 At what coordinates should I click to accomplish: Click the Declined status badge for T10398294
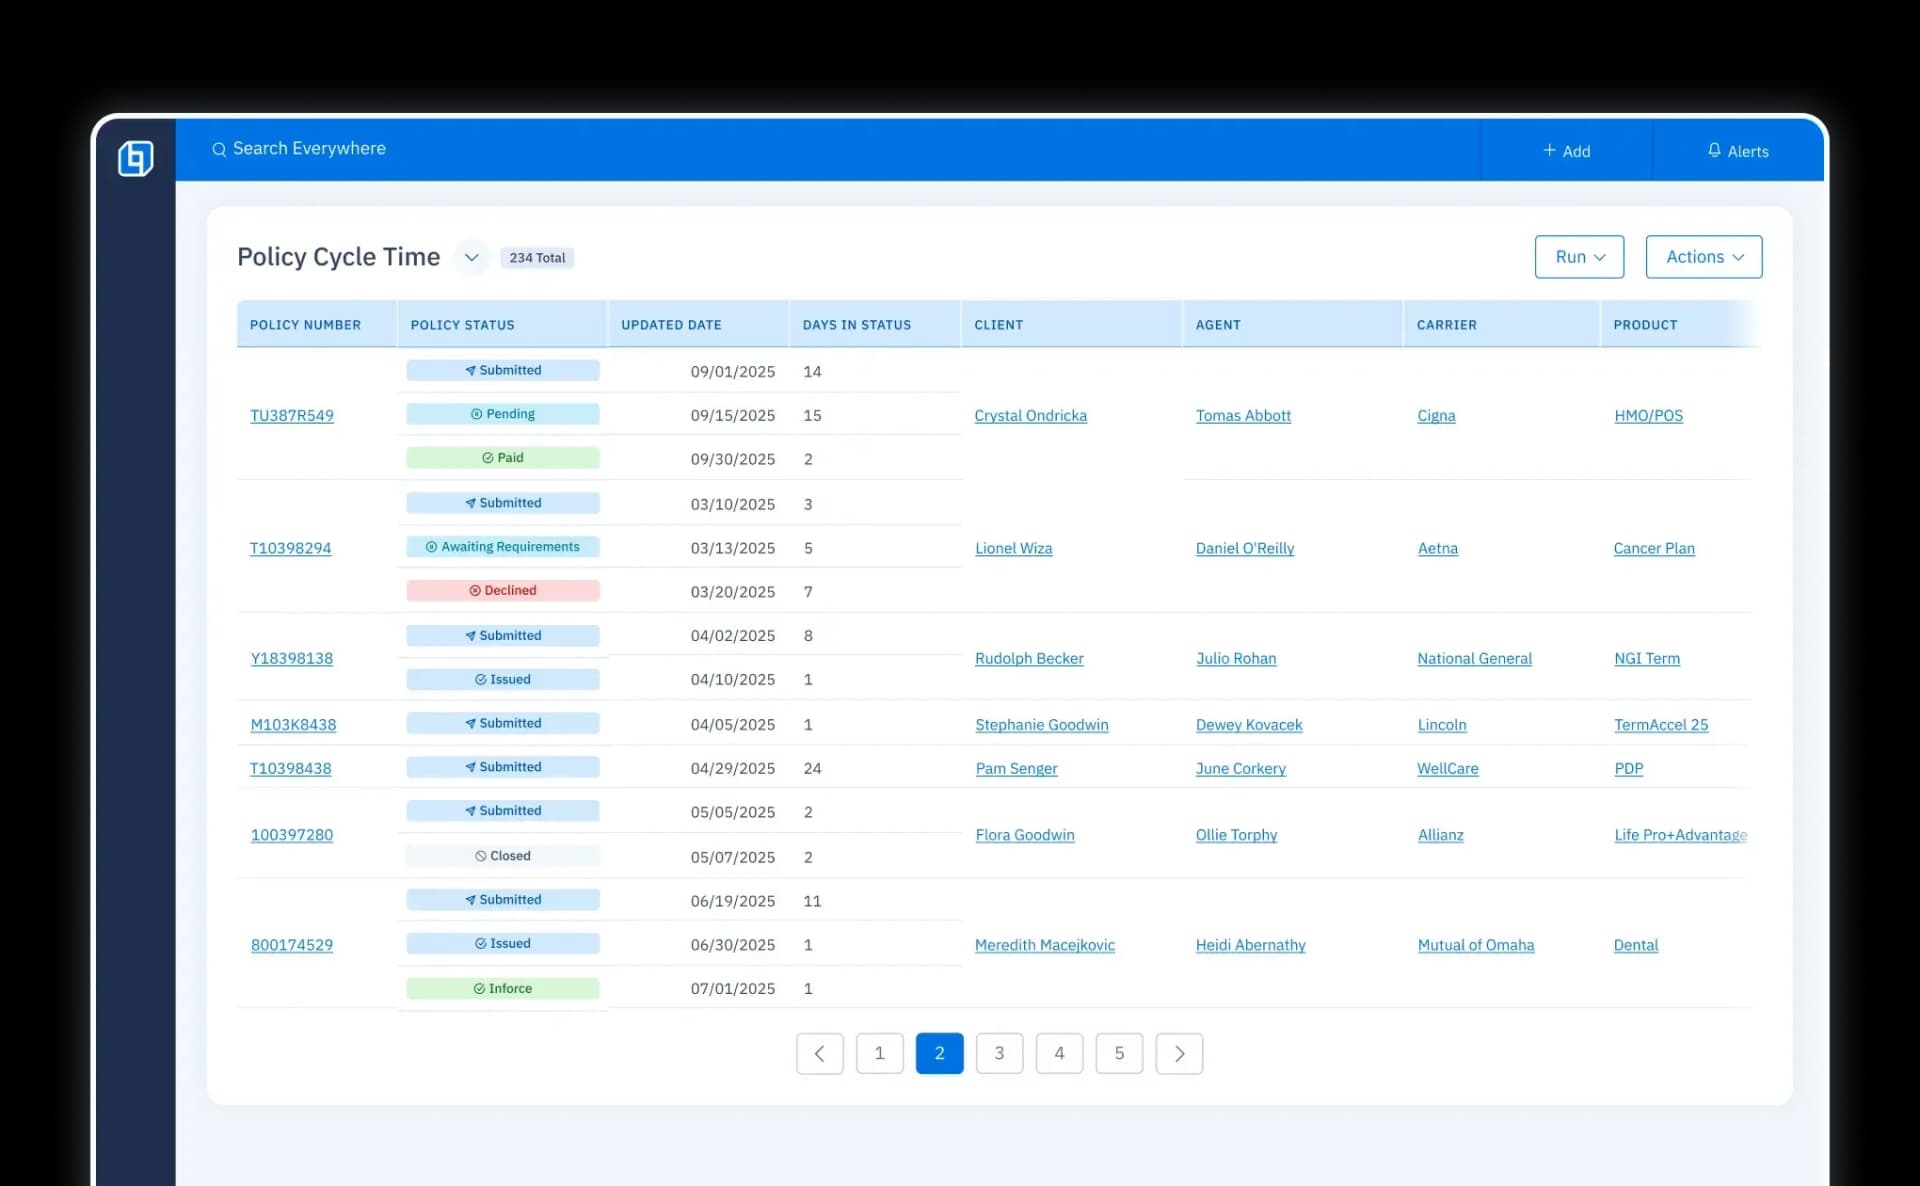coord(503,590)
